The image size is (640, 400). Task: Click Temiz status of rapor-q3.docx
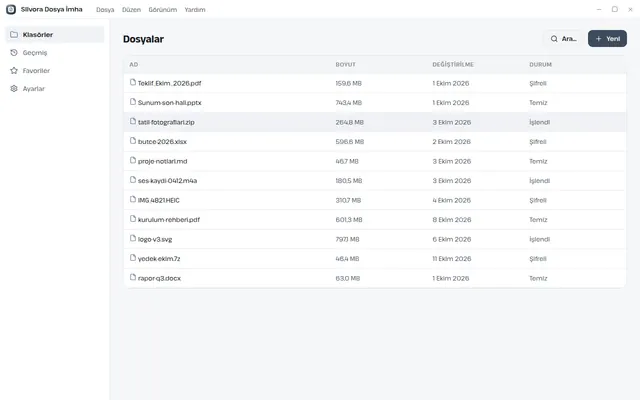click(x=538, y=278)
